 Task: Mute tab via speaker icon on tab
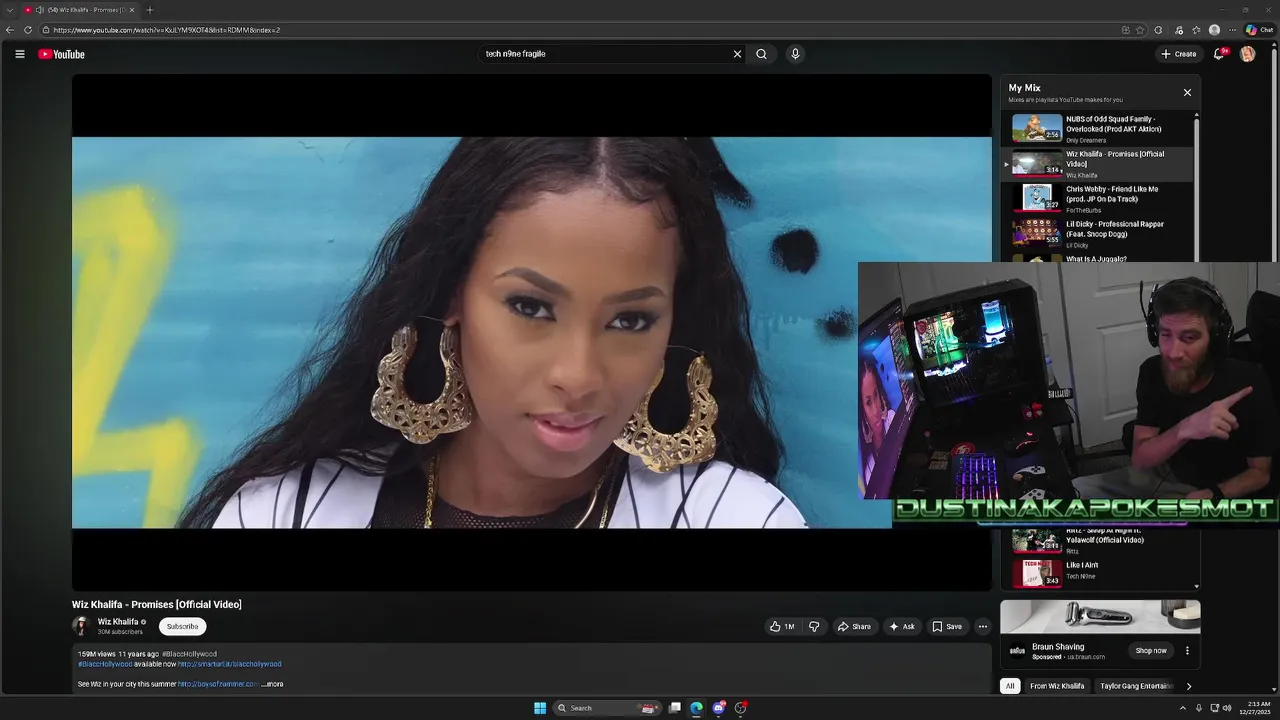click(x=39, y=10)
